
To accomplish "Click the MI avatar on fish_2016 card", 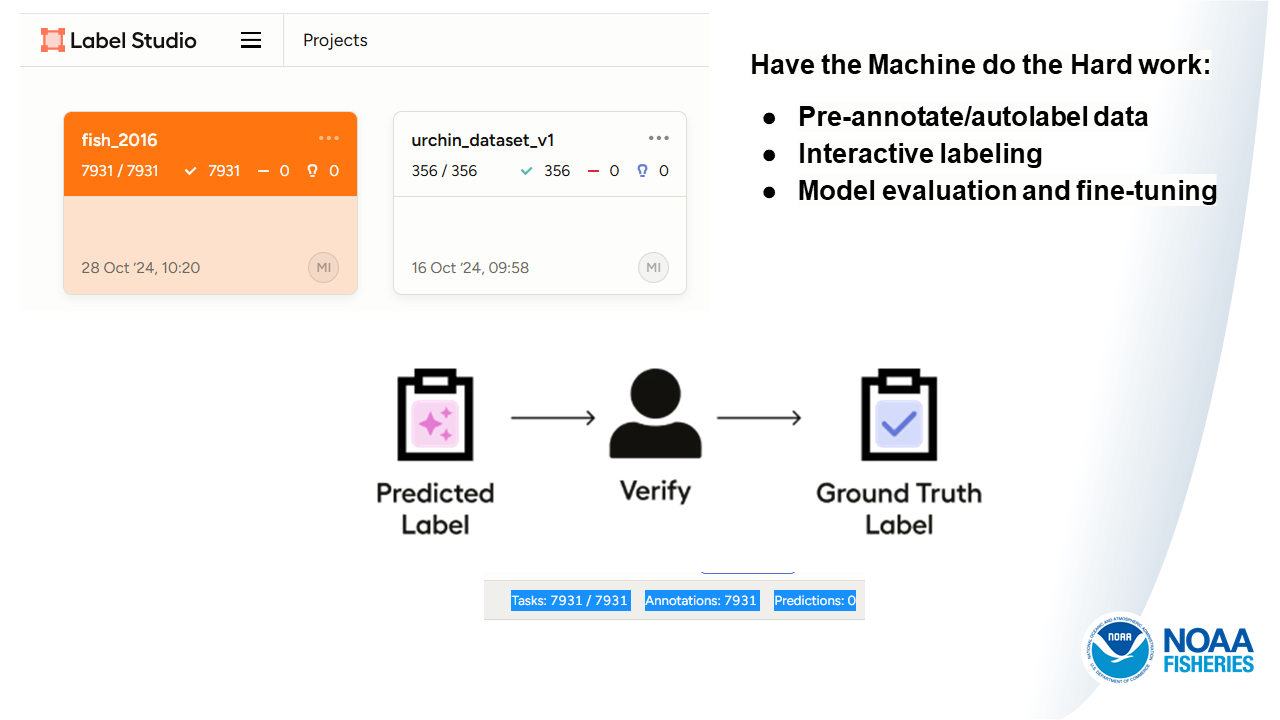I will click(x=323, y=268).
